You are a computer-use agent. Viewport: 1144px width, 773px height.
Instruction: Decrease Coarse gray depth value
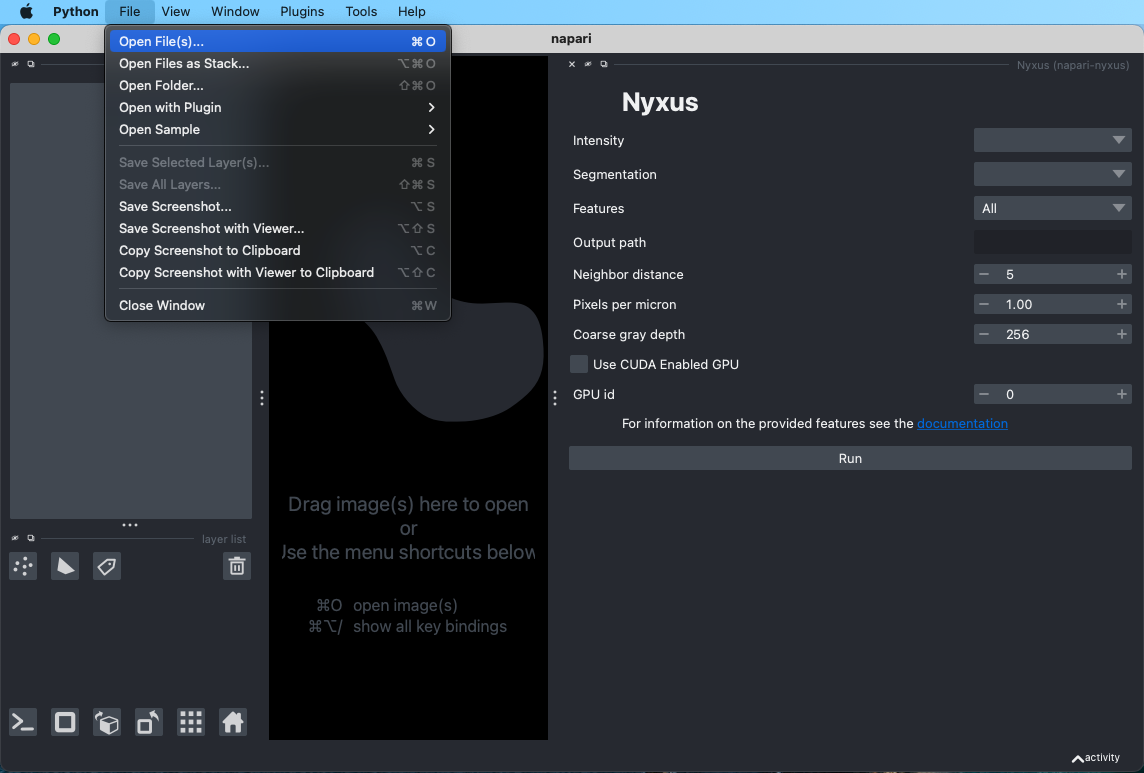984,334
